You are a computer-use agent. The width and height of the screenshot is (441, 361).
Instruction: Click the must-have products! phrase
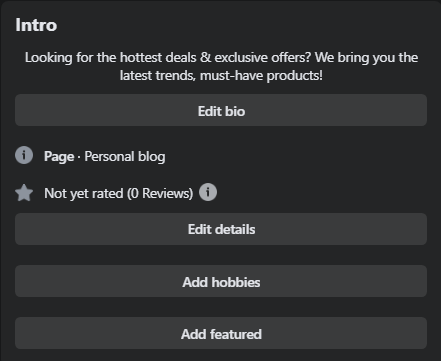point(261,76)
